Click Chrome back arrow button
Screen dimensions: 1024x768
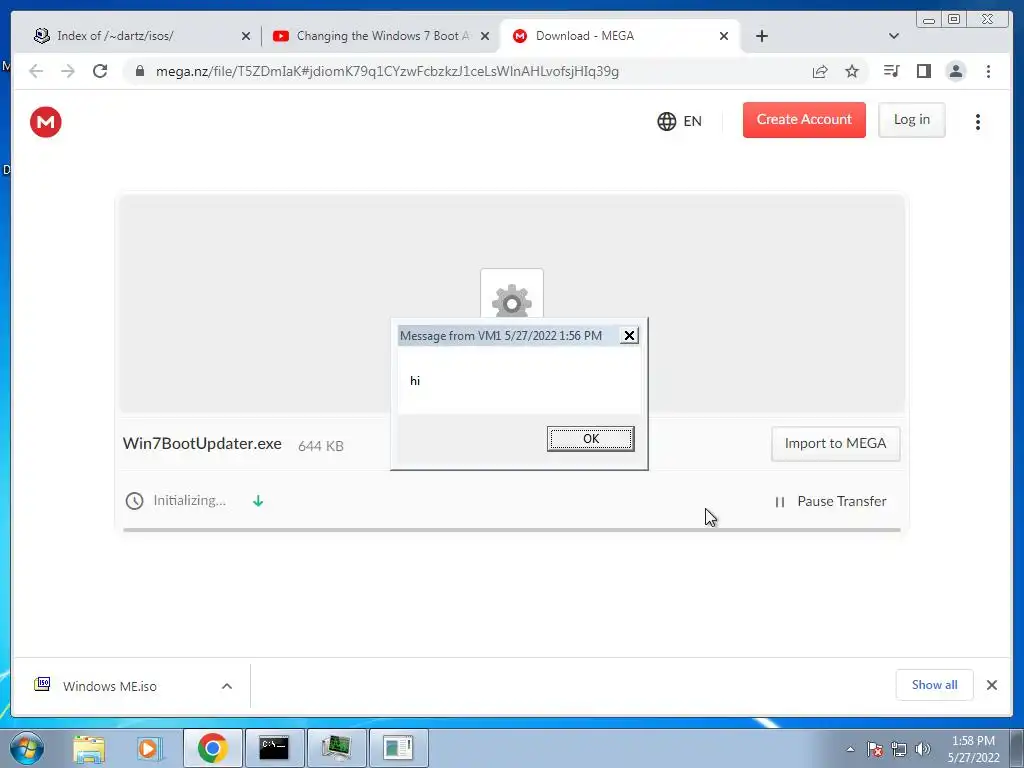tap(36, 71)
